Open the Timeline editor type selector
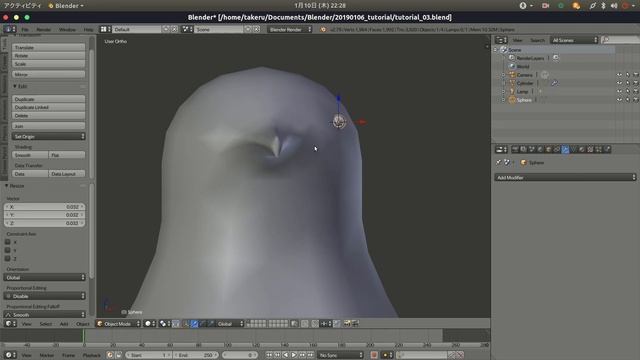The height and width of the screenshot is (360, 640). pyautogui.click(x=10, y=355)
